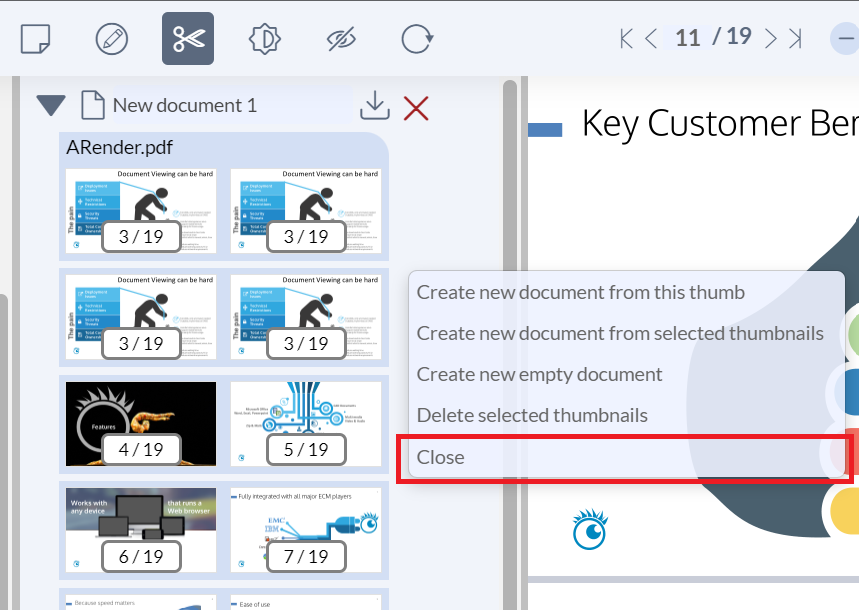Delete New document 1 with red X
This screenshot has height=610, width=859.
416,107
